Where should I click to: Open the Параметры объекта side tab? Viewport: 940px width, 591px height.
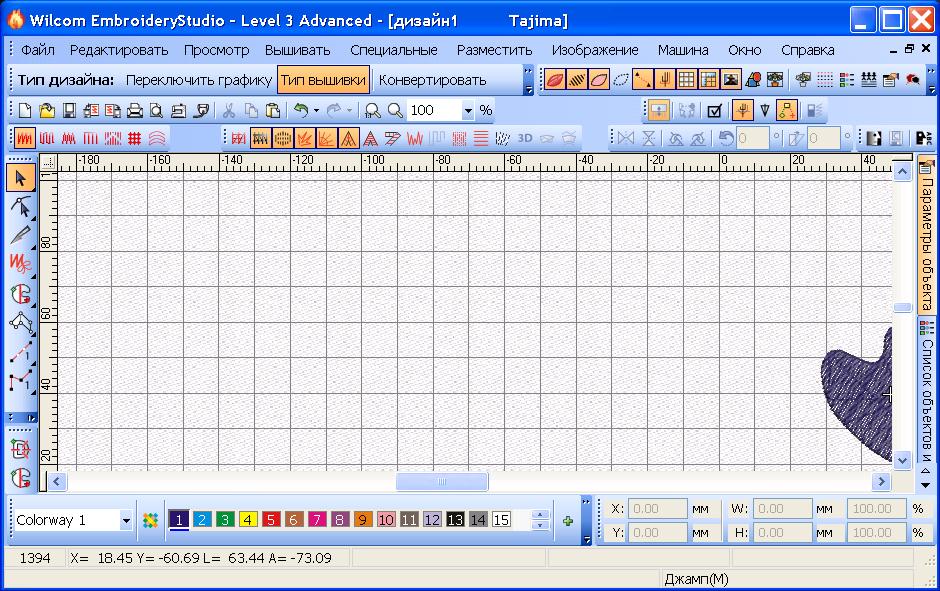[926, 236]
